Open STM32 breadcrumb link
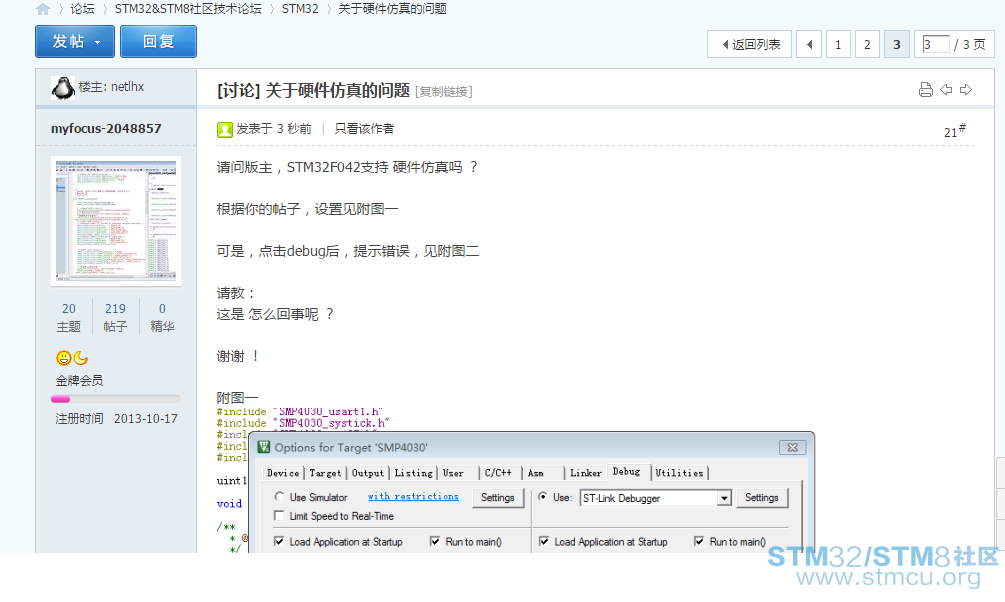The width and height of the screenshot is (1005, 602). (x=300, y=9)
